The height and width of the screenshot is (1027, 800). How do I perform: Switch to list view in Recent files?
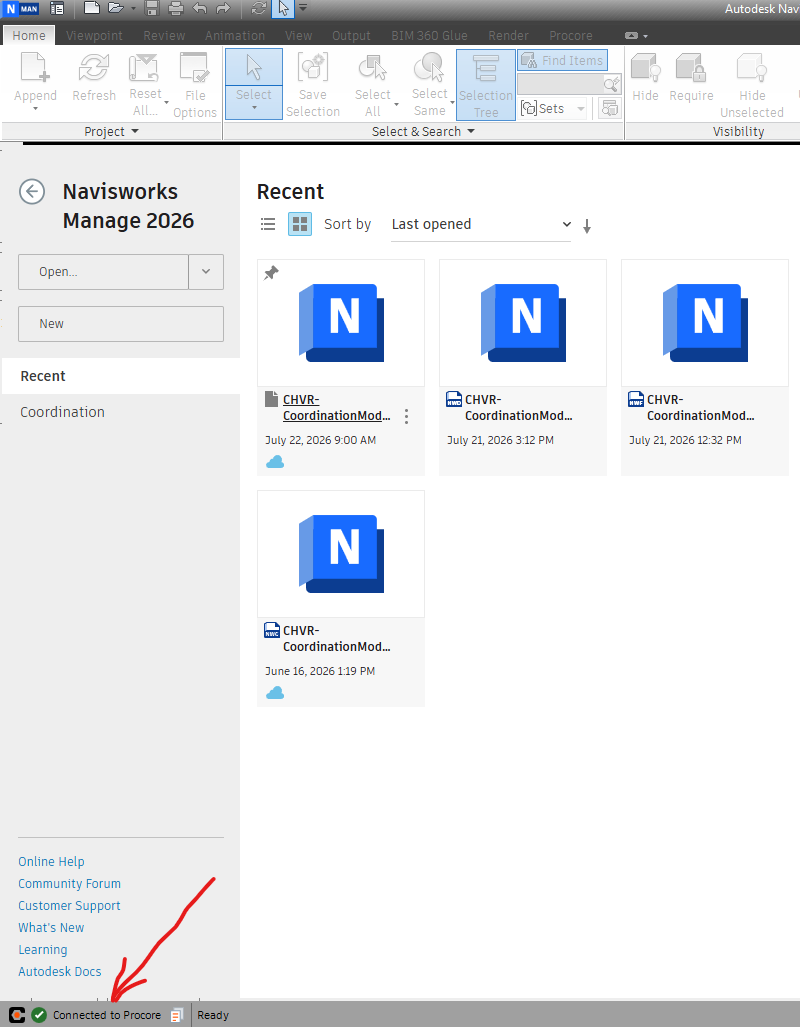click(268, 224)
